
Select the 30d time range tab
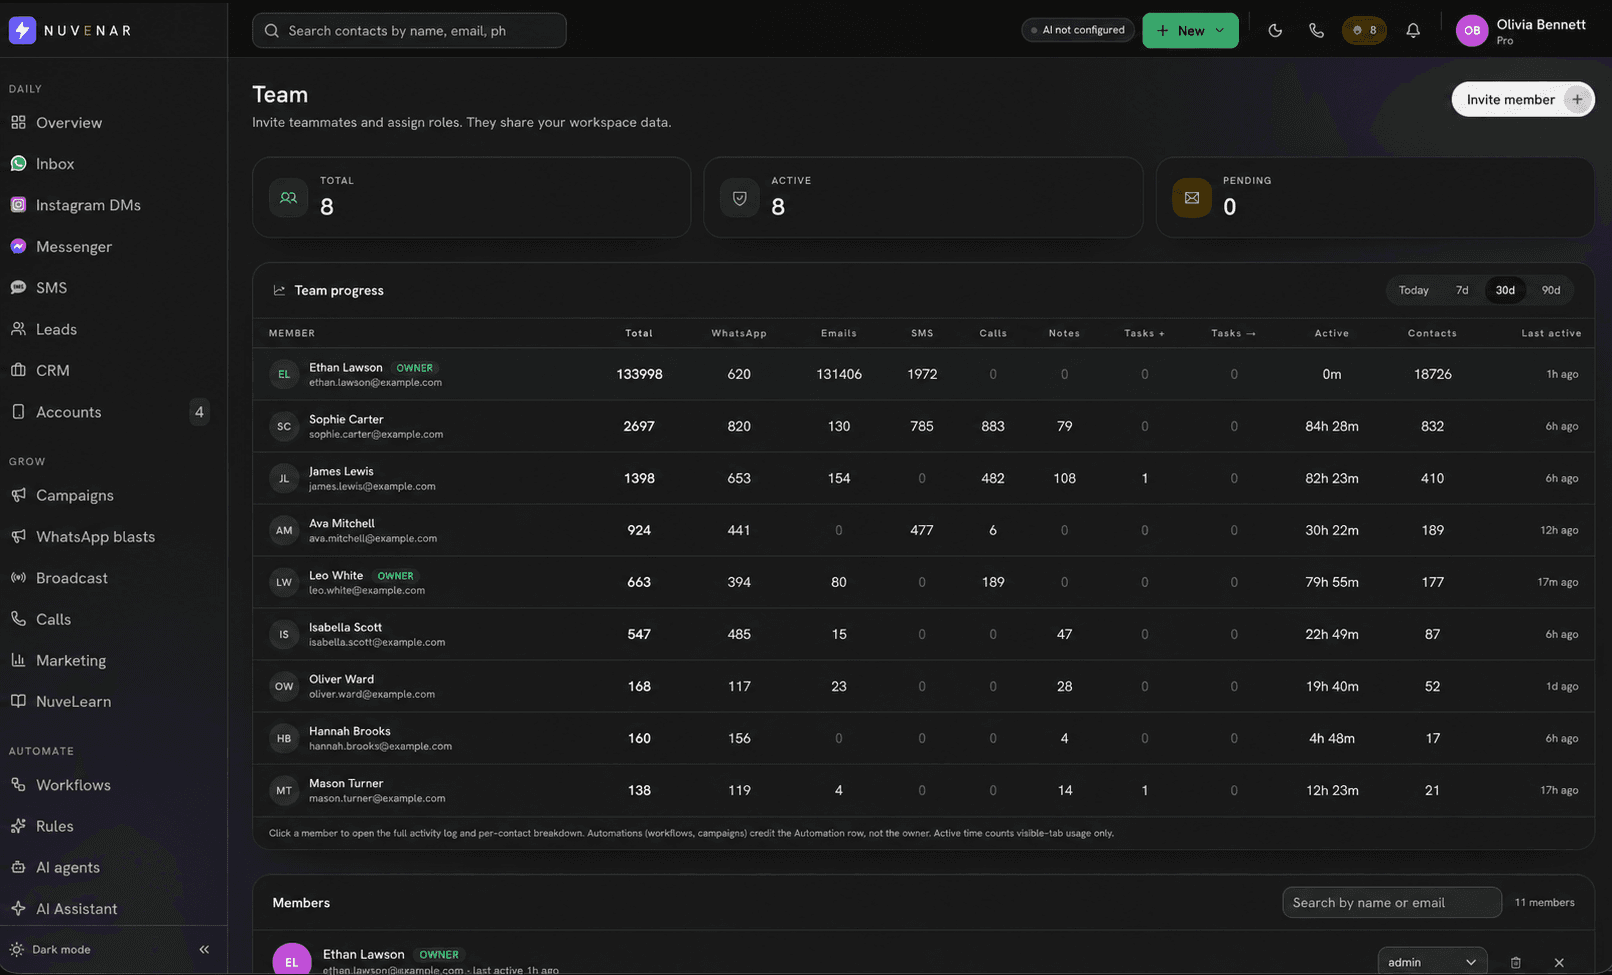click(1505, 290)
